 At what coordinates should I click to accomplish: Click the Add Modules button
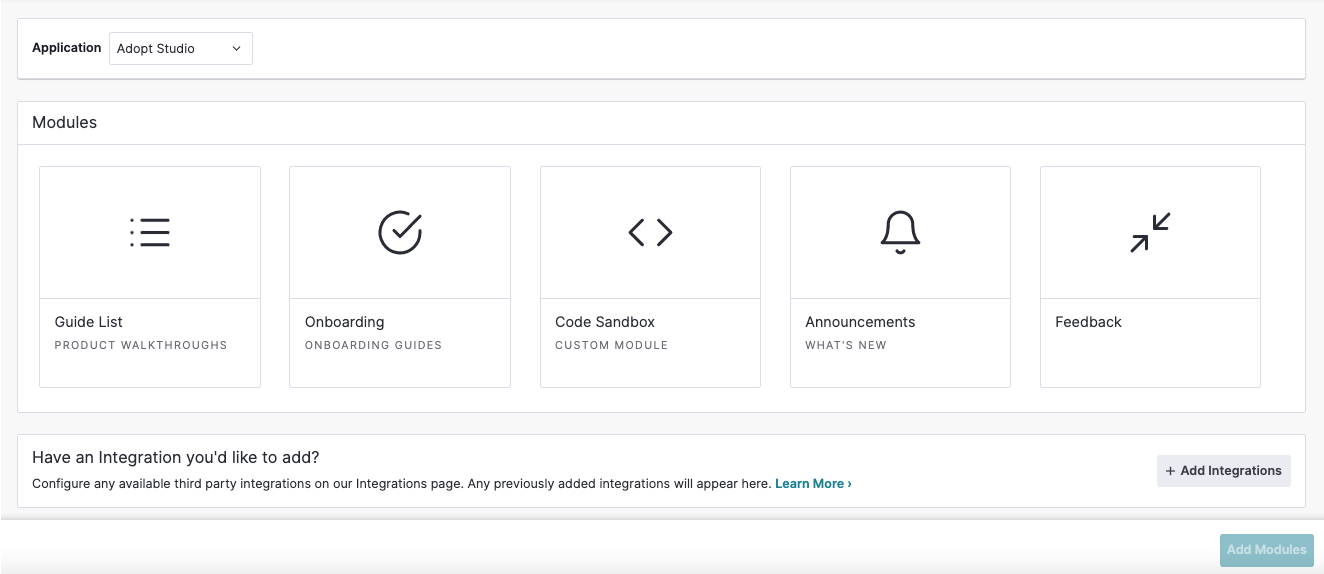[1266, 549]
